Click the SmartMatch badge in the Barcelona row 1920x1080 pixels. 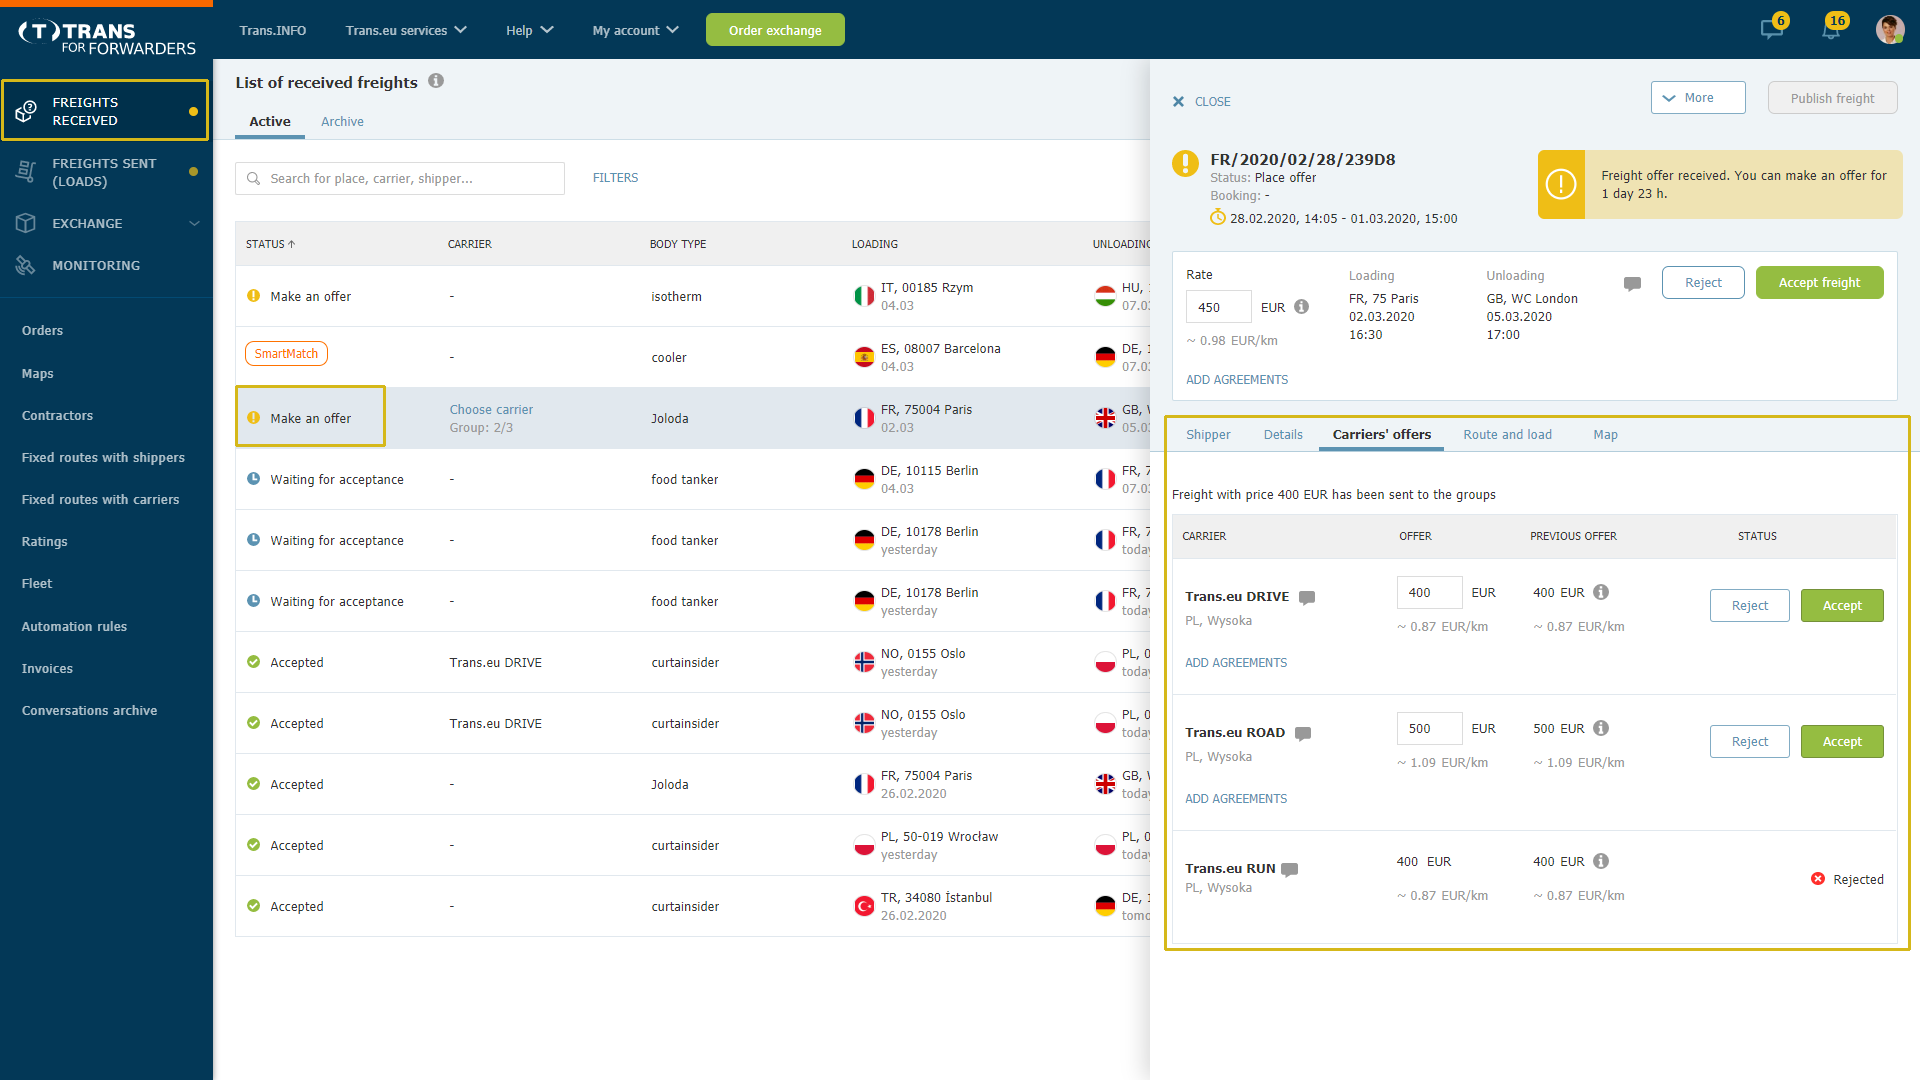click(x=286, y=354)
